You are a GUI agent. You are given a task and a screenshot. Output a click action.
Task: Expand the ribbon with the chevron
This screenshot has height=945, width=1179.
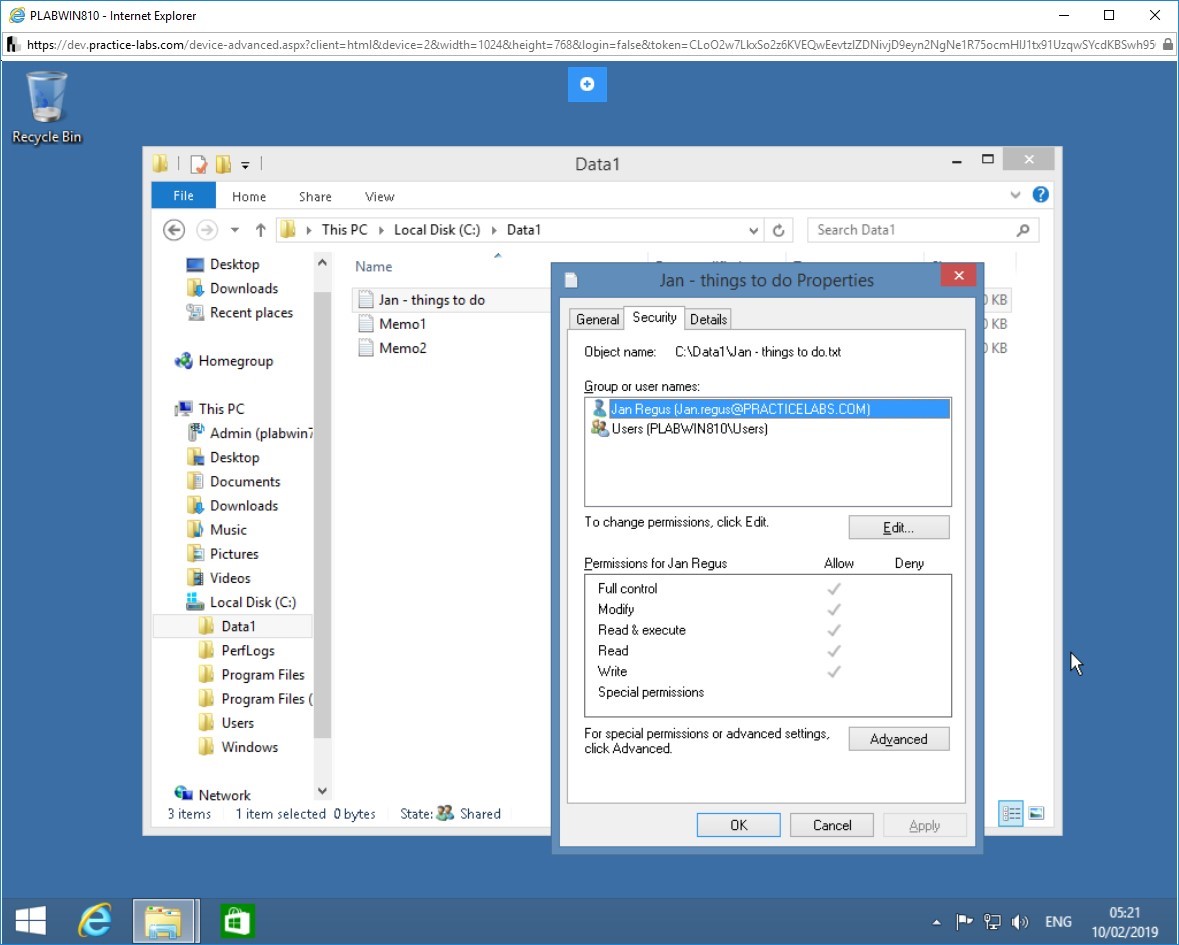pyautogui.click(x=1015, y=195)
